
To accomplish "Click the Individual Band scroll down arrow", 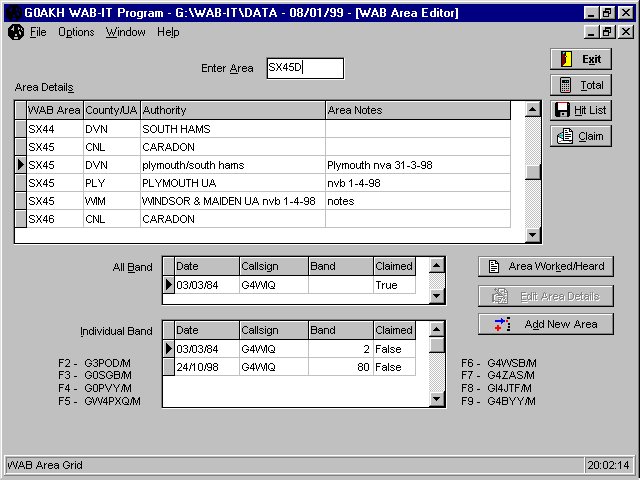I will coord(436,399).
